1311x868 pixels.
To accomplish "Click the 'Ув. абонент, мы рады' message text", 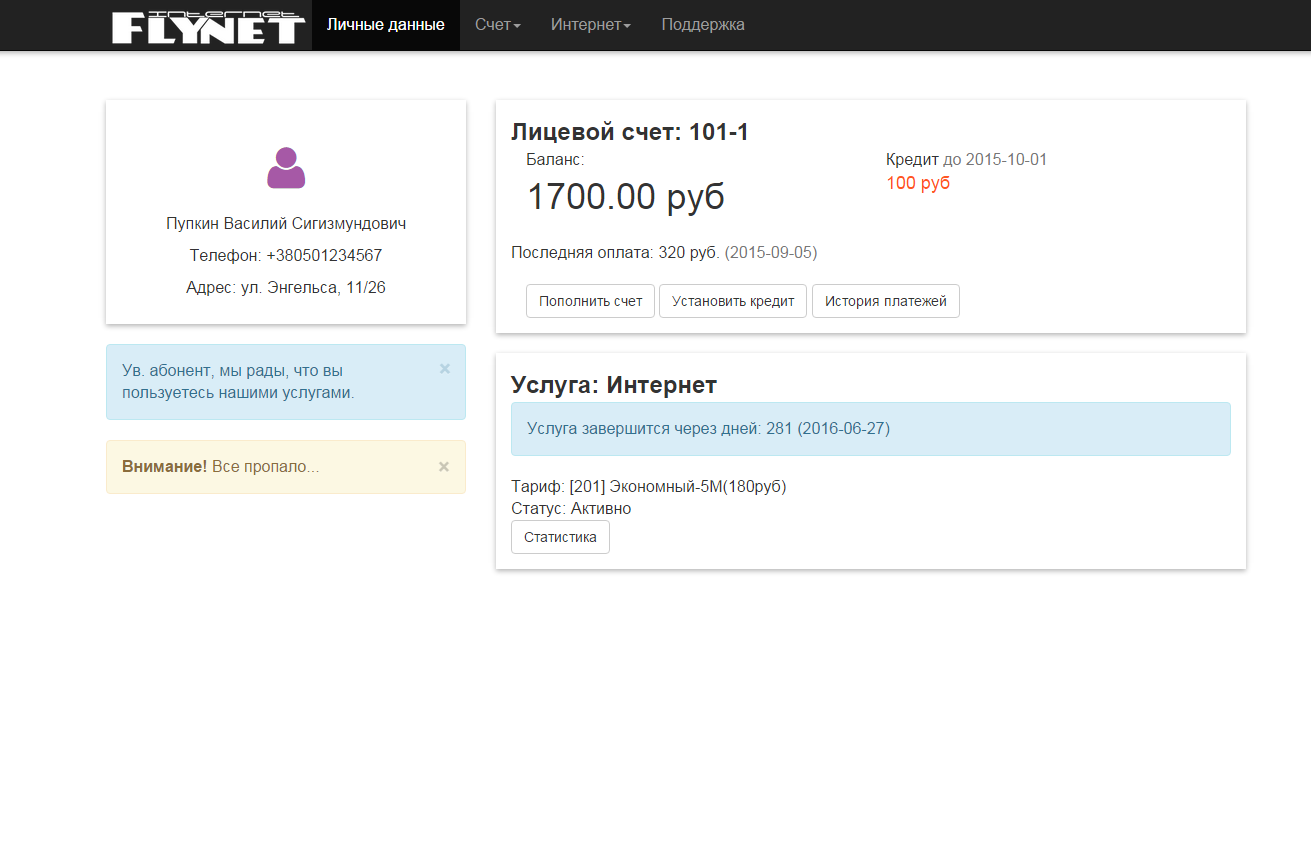I will [238, 381].
